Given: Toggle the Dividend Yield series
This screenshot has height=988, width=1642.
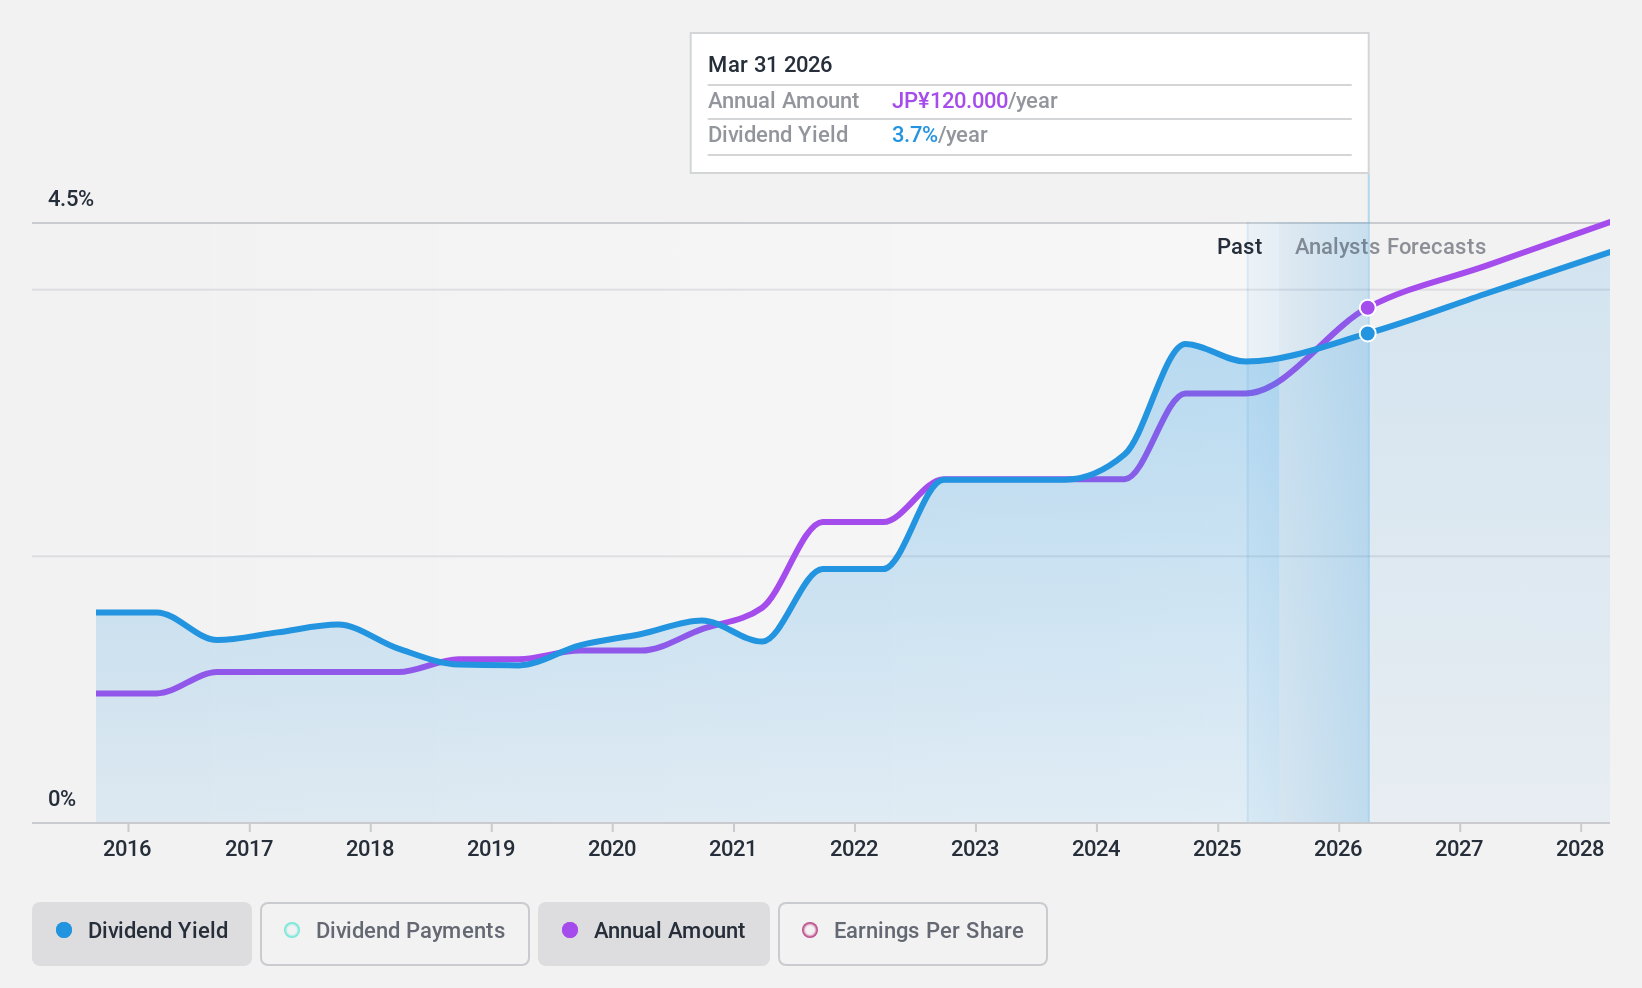Looking at the screenshot, I should point(141,933).
